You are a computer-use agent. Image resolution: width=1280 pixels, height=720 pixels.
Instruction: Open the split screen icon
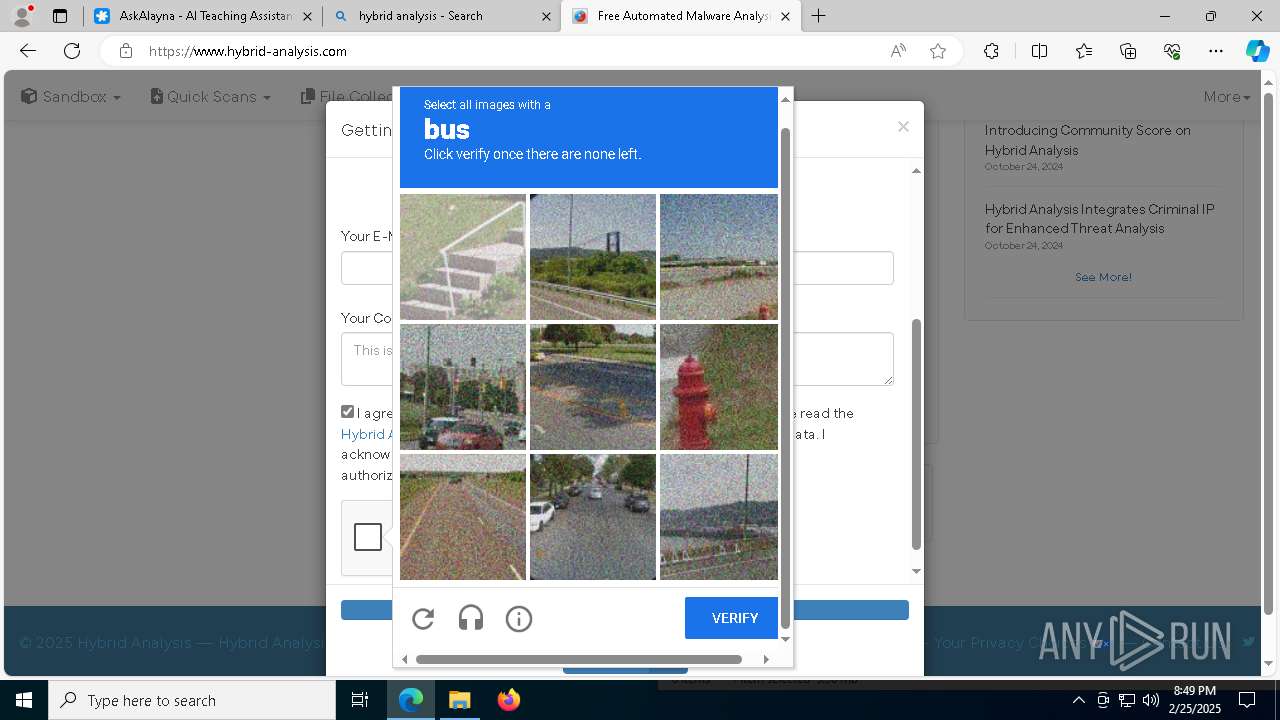pos(1039,51)
